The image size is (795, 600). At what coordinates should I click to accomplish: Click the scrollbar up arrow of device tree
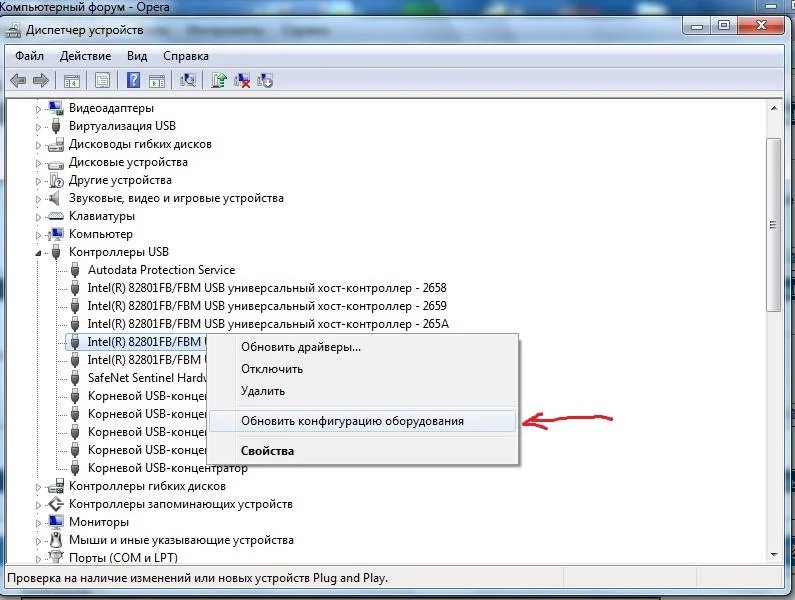(774, 108)
